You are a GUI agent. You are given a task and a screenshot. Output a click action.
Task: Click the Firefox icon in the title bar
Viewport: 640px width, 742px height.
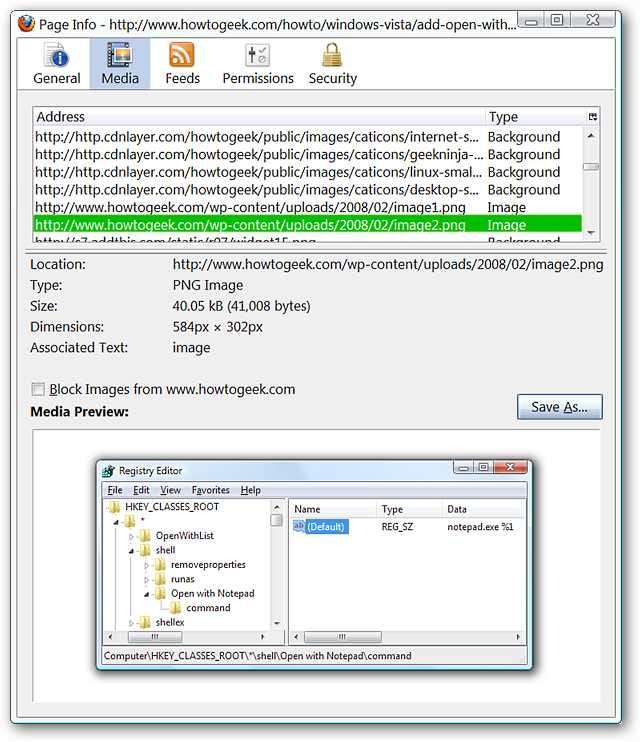coord(27,24)
